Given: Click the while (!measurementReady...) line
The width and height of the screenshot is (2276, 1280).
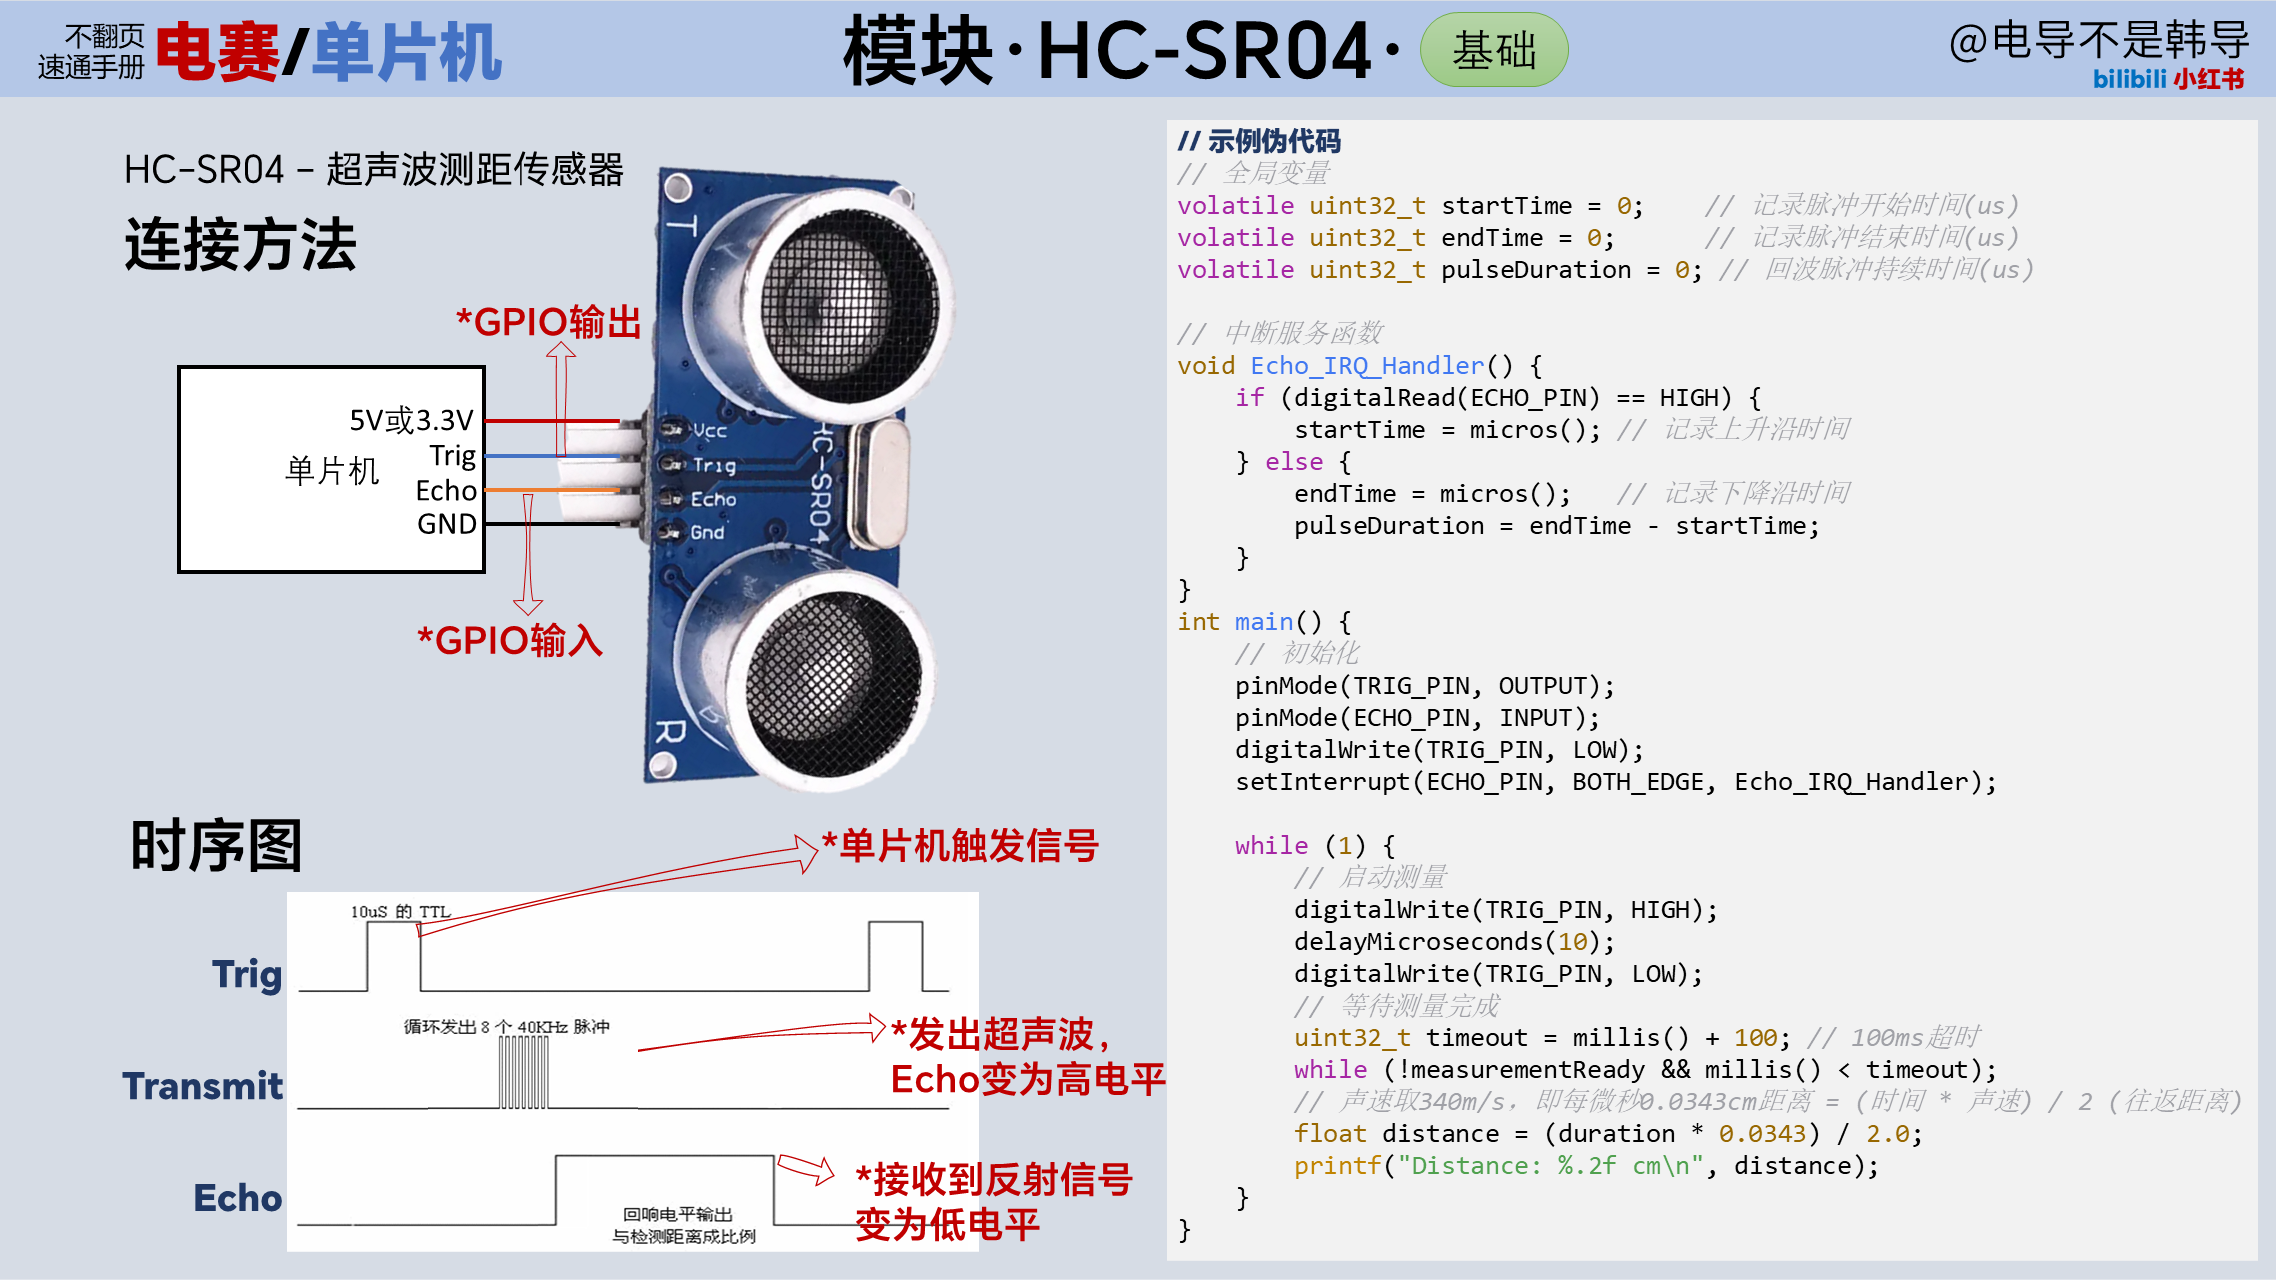Looking at the screenshot, I should pyautogui.click(x=1645, y=1069).
